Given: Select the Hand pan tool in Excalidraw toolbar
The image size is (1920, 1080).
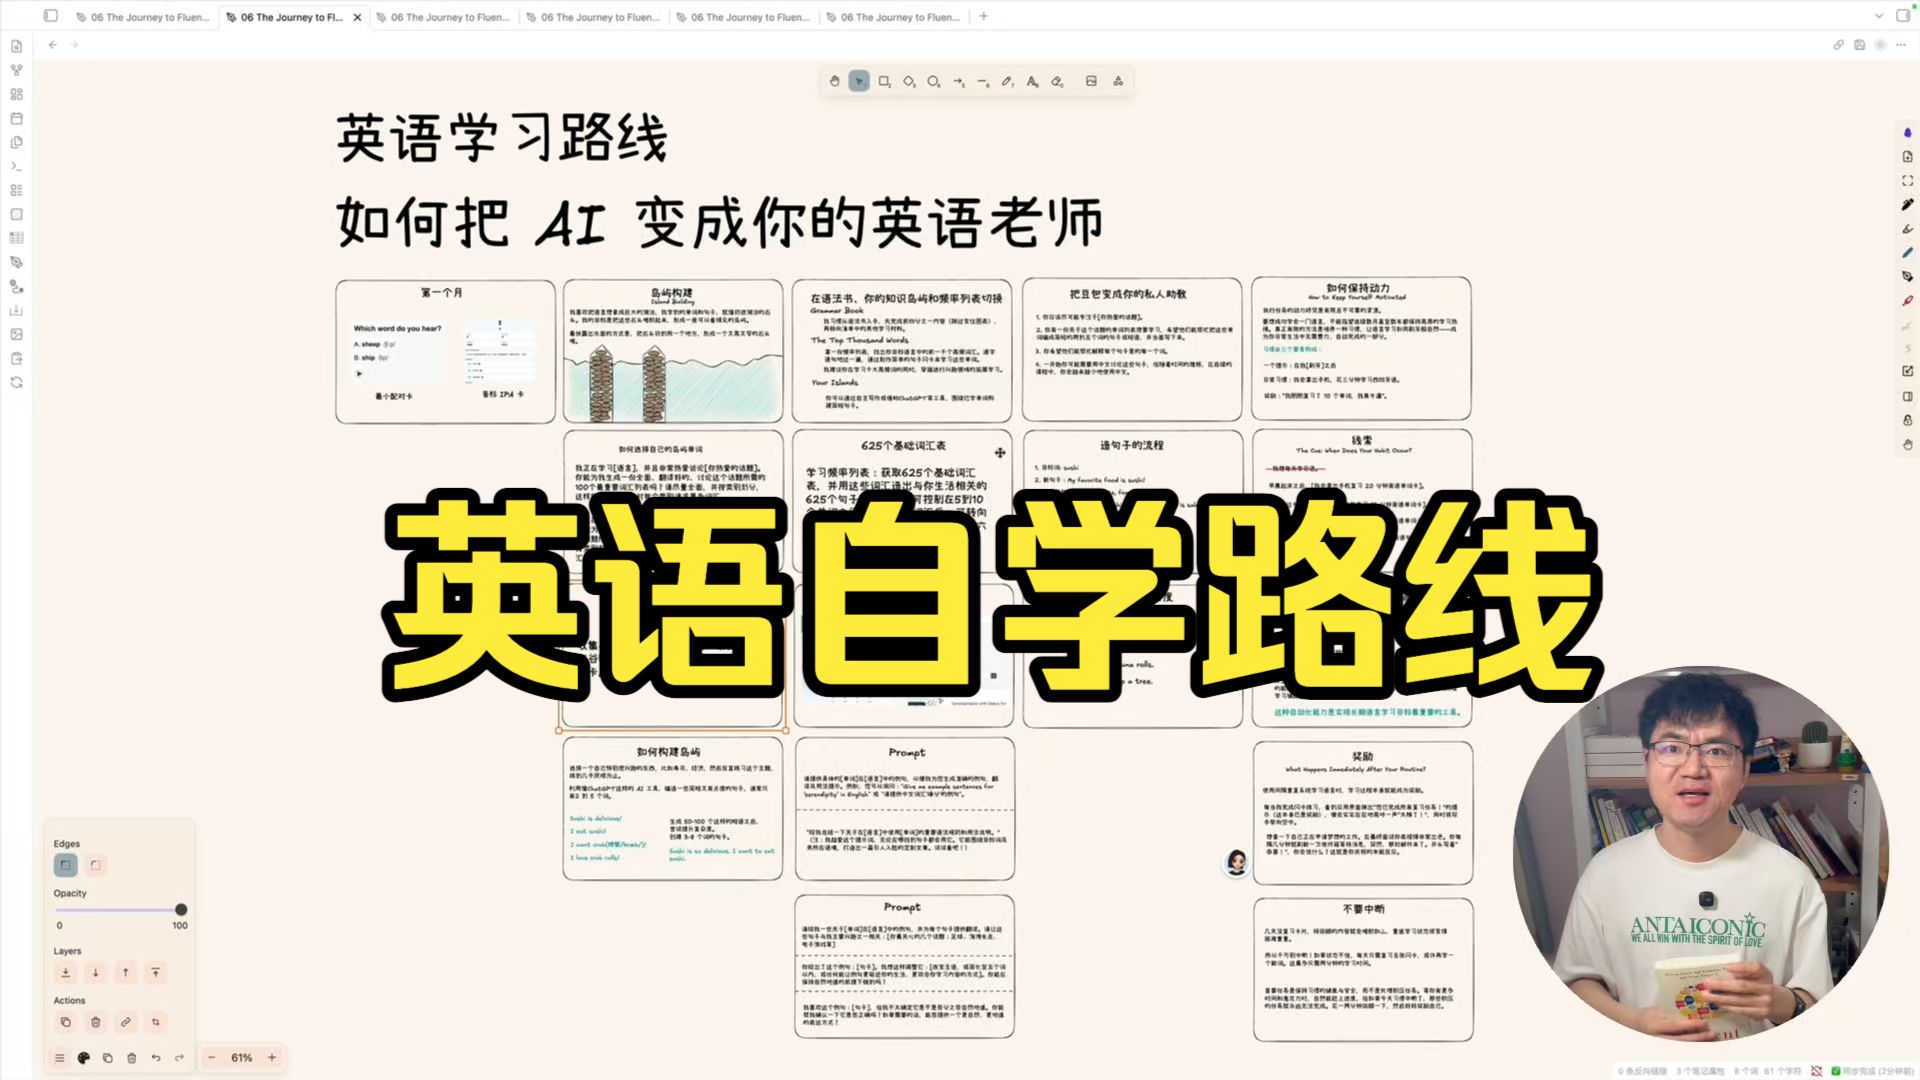Looking at the screenshot, I should click(834, 81).
